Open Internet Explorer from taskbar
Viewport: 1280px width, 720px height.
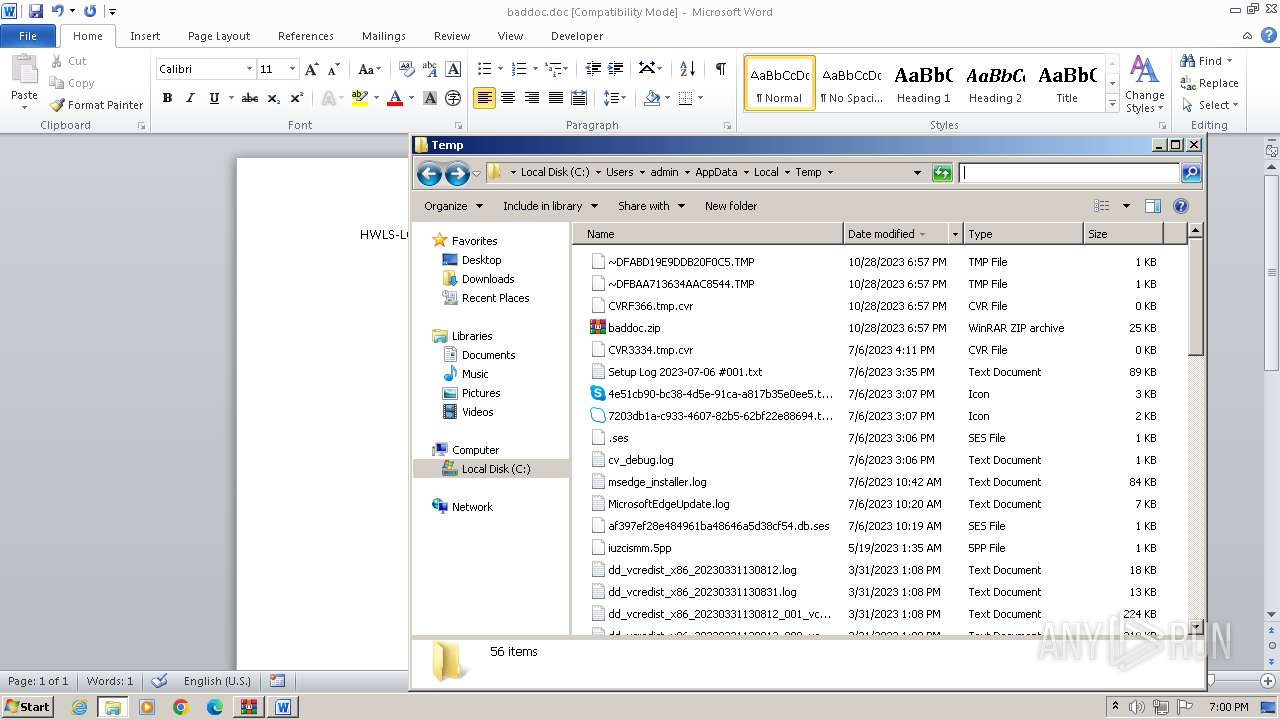point(79,707)
